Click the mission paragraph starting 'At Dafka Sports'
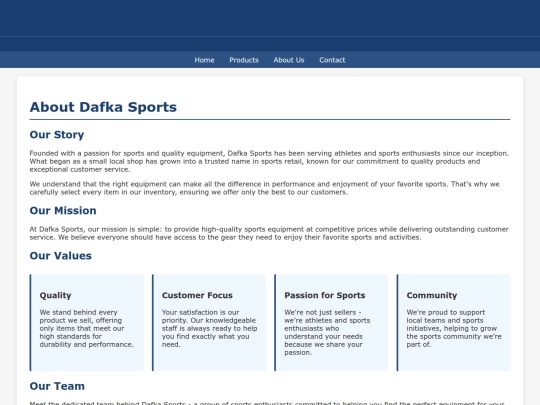Image resolution: width=540 pixels, height=405 pixels. 269,233
